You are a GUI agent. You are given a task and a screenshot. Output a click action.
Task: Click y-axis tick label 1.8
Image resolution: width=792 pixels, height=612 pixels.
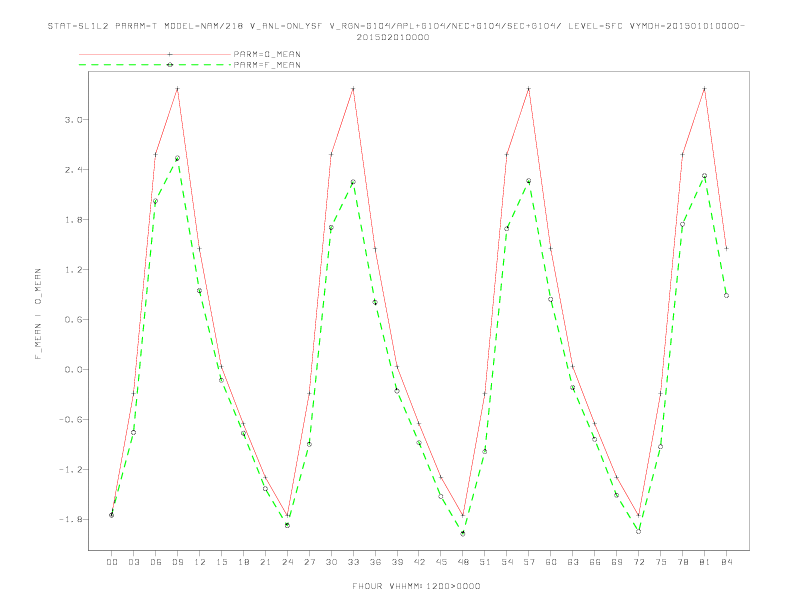(x=73, y=220)
